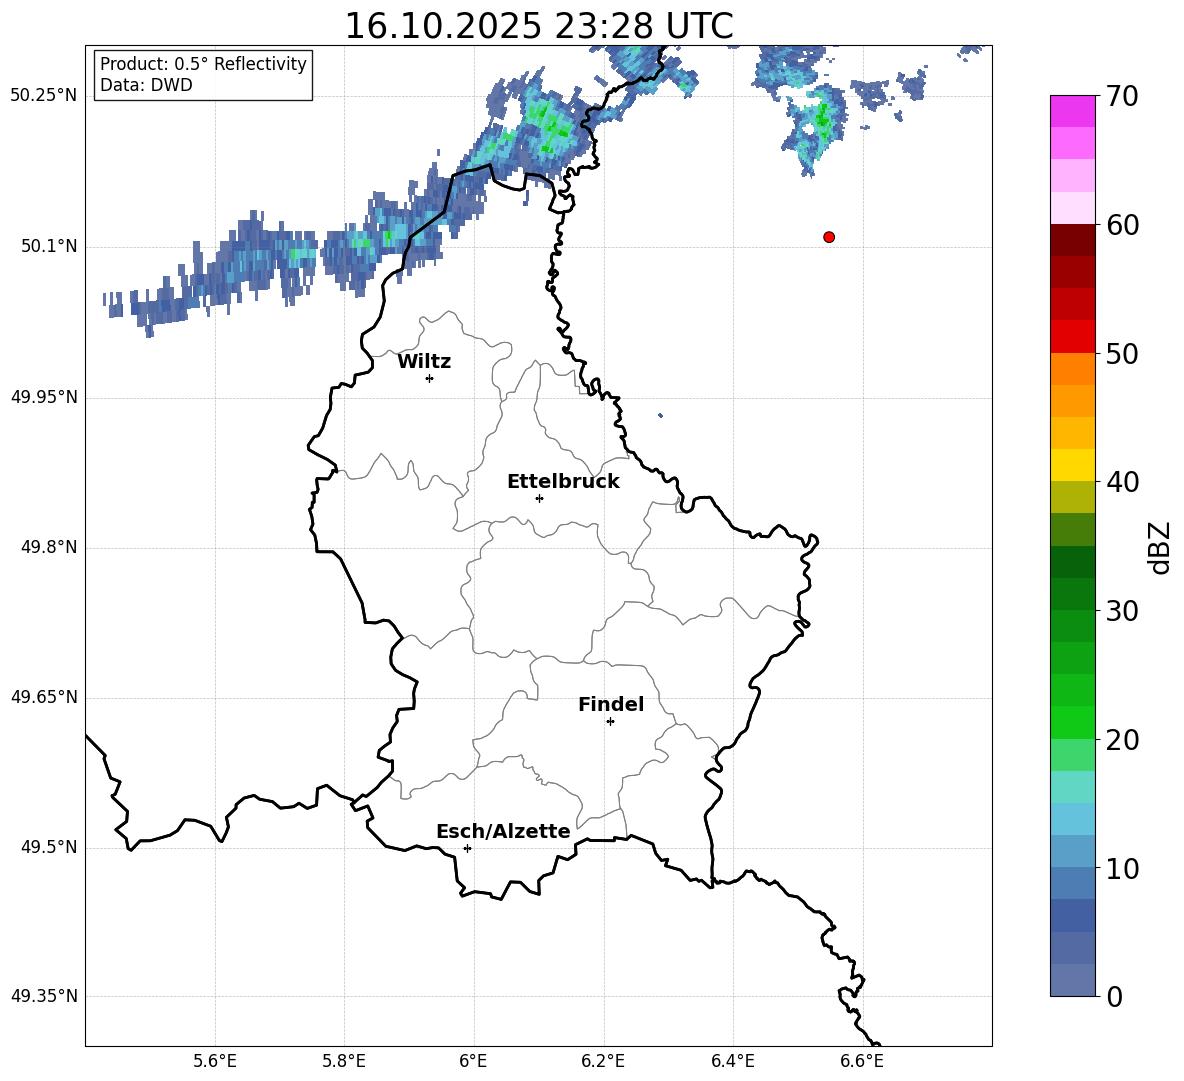Screen dimensions: 1184x1081
Task: Click the colorbar tick label 10
Action: (1122, 868)
